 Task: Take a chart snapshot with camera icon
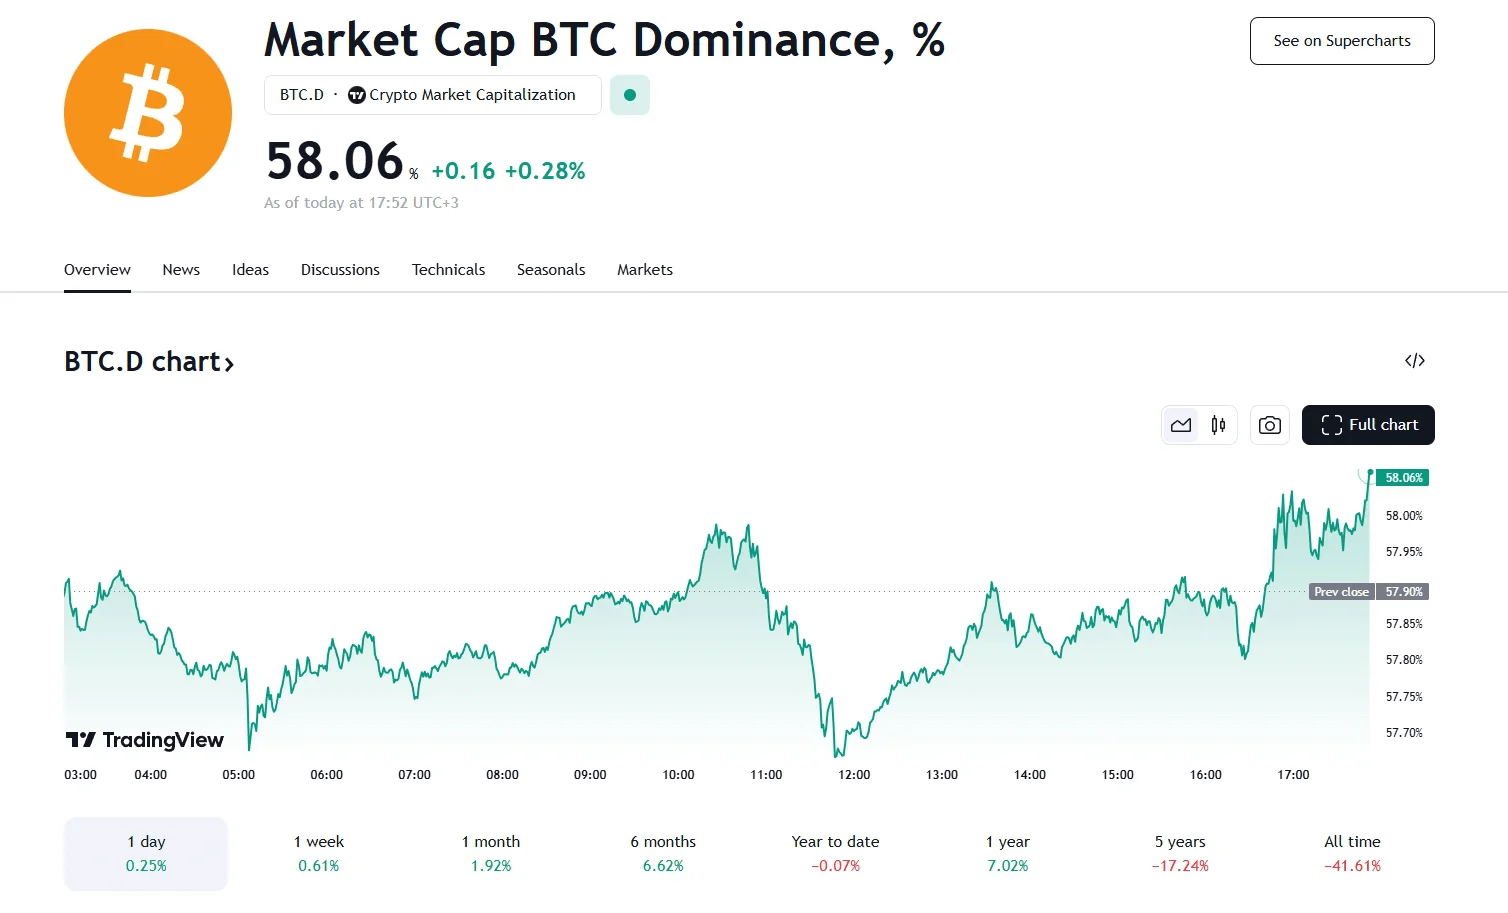click(x=1269, y=425)
